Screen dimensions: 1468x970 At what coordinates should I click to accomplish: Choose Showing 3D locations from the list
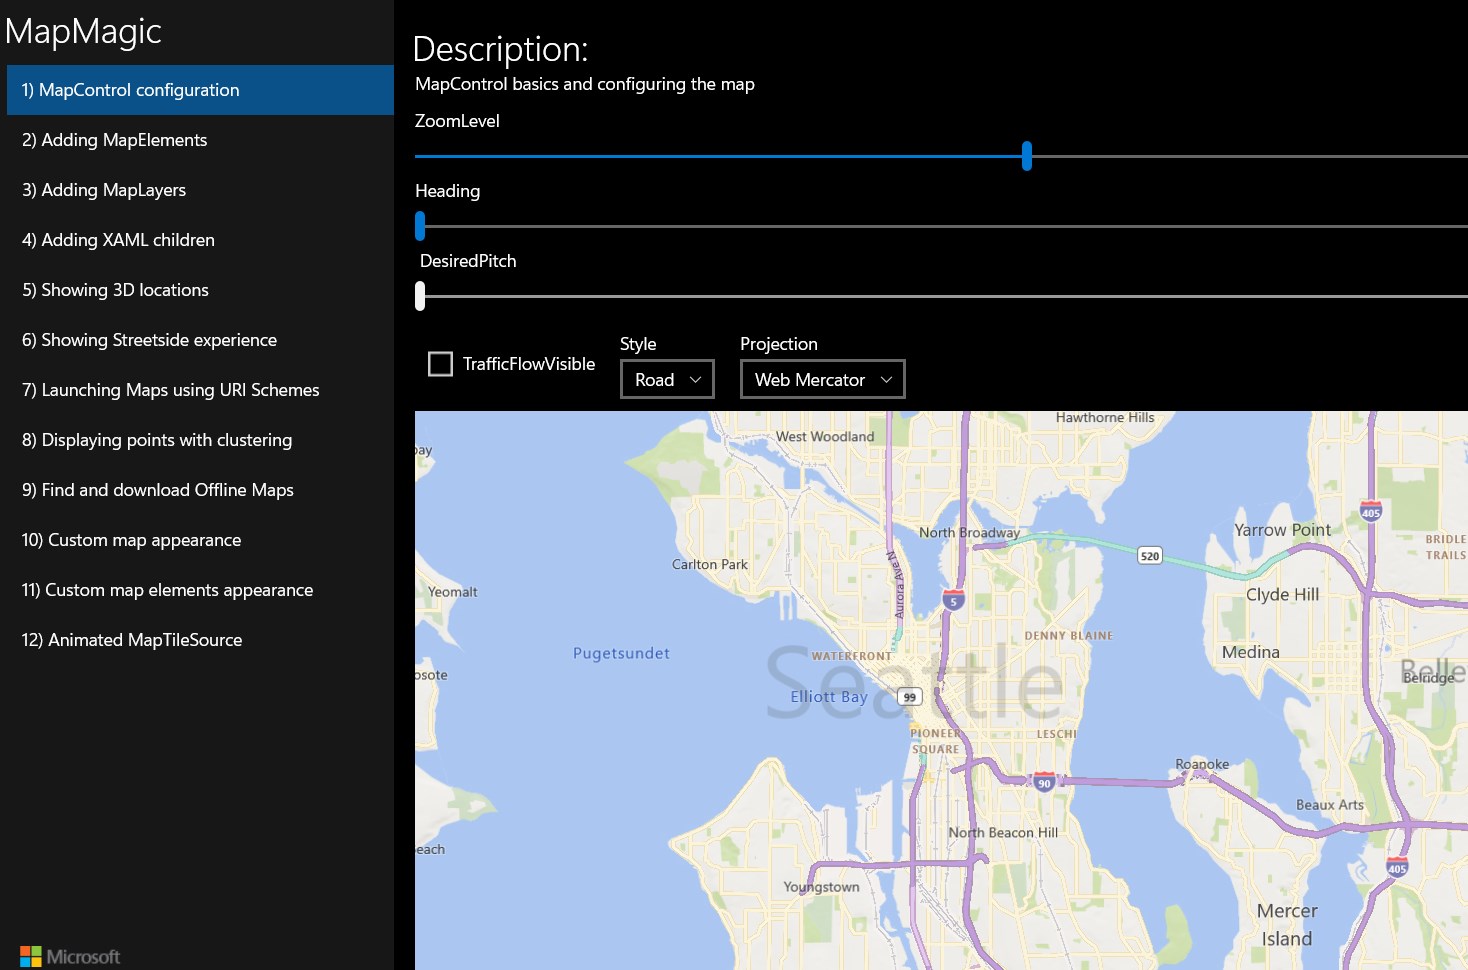[115, 290]
